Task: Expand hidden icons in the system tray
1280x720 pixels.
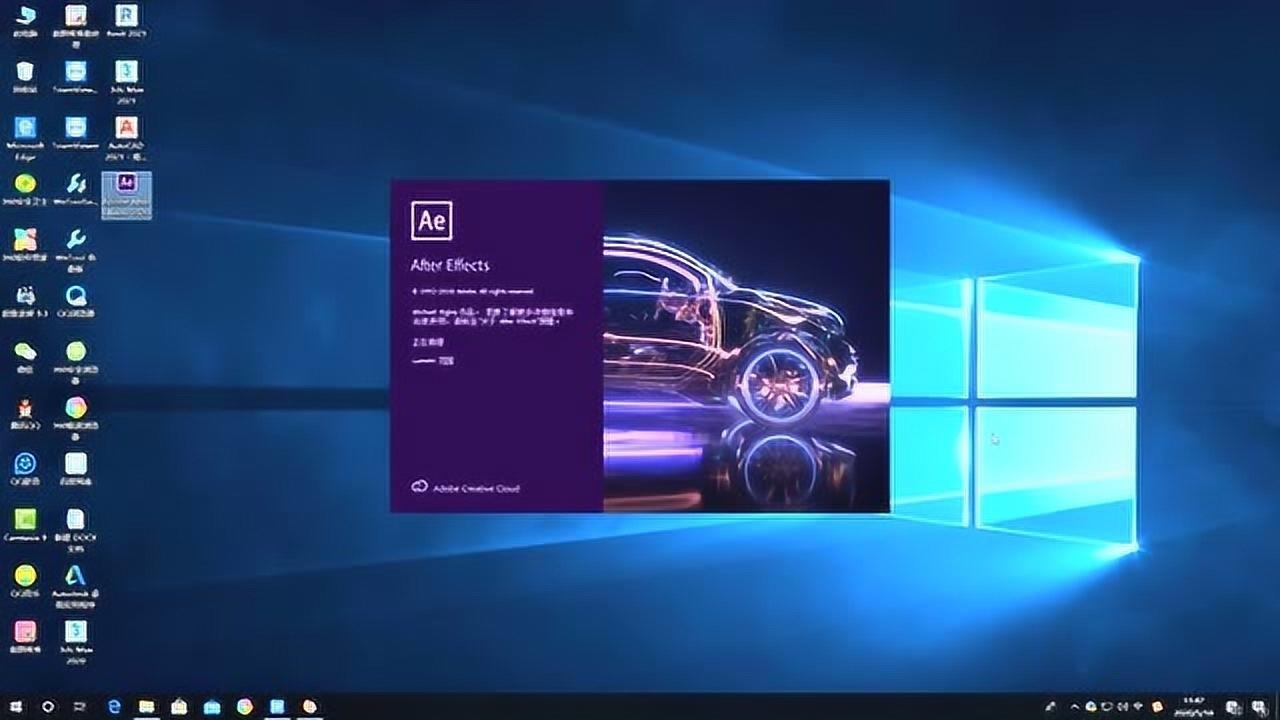Action: click(x=1075, y=707)
